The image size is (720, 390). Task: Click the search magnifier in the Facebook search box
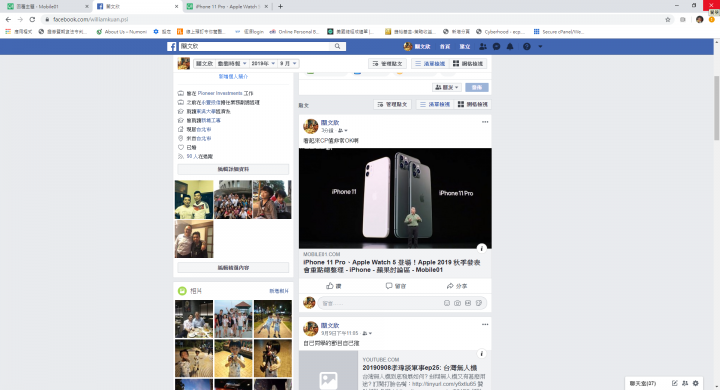(x=338, y=46)
